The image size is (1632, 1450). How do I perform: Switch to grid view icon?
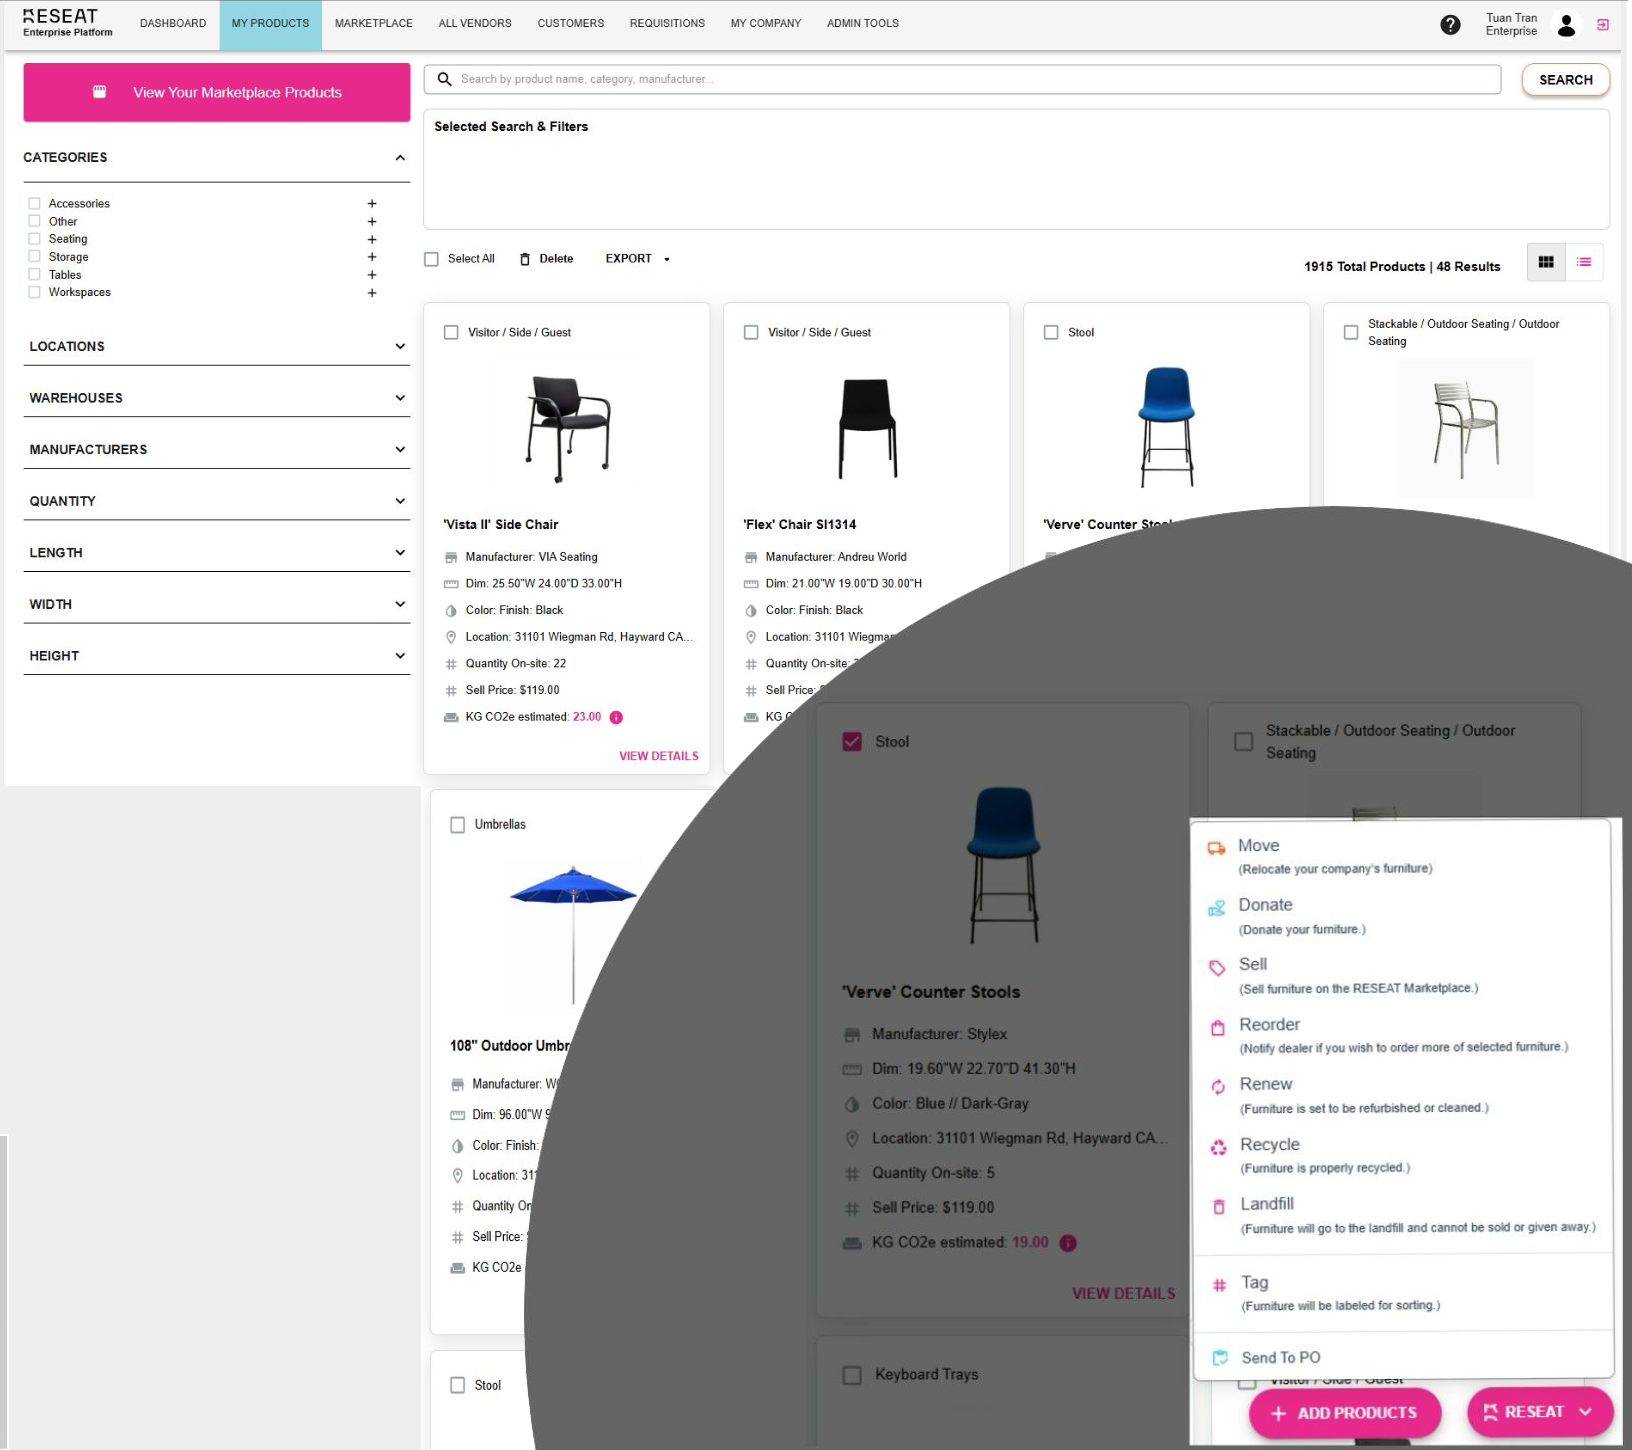pyautogui.click(x=1546, y=262)
